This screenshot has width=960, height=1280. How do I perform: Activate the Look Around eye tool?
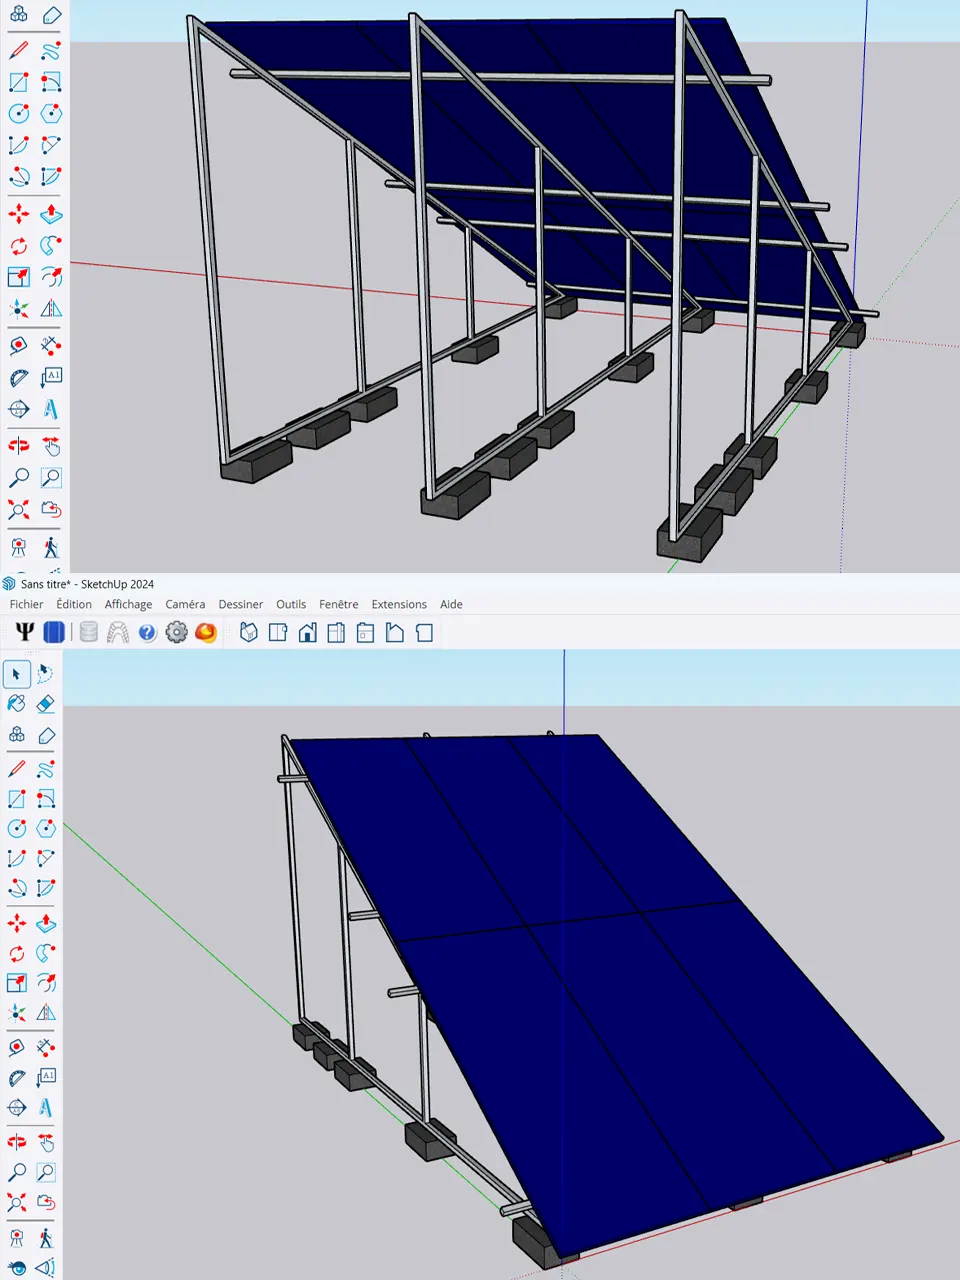[x=16, y=1267]
